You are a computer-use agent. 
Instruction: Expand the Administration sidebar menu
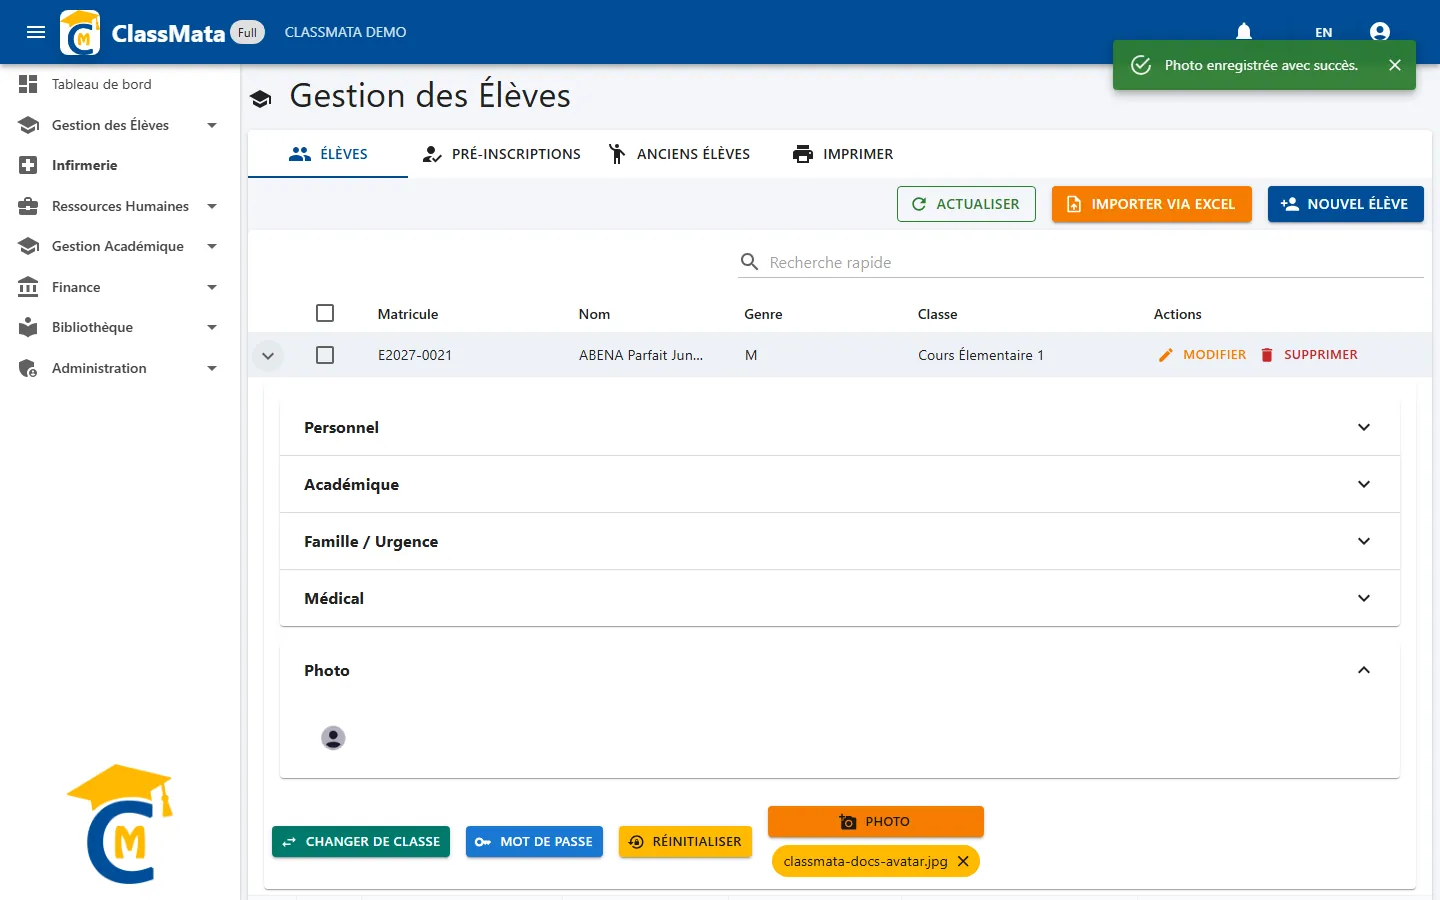120,368
